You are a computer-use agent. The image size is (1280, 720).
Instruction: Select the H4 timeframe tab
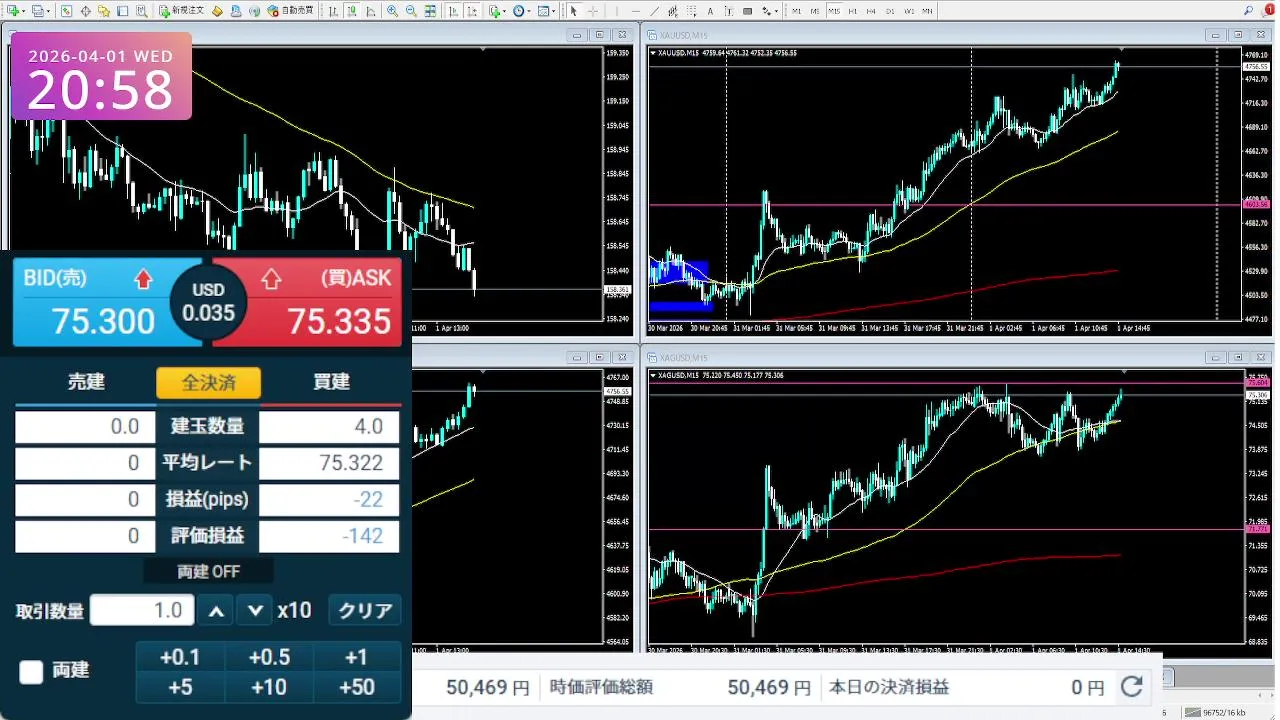[871, 10]
